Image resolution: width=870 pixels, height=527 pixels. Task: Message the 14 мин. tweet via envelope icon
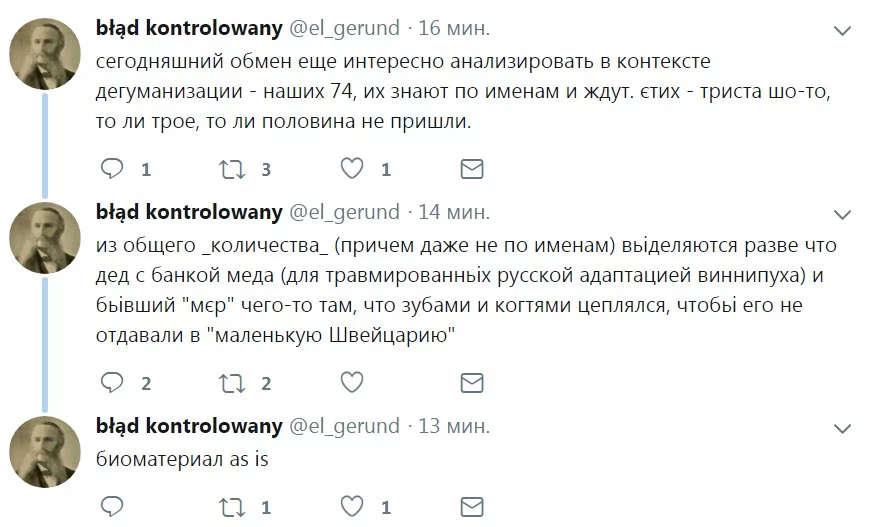(471, 382)
